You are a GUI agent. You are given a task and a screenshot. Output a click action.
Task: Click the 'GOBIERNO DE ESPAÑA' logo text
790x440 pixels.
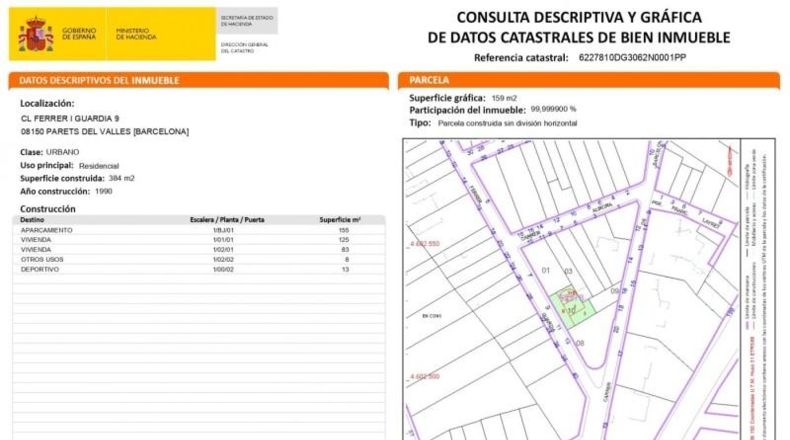pyautogui.click(x=79, y=34)
